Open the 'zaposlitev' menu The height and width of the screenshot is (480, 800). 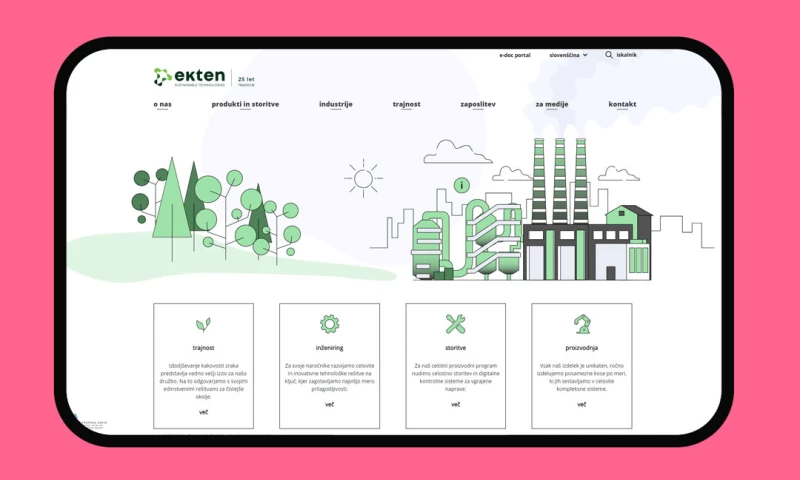478,104
